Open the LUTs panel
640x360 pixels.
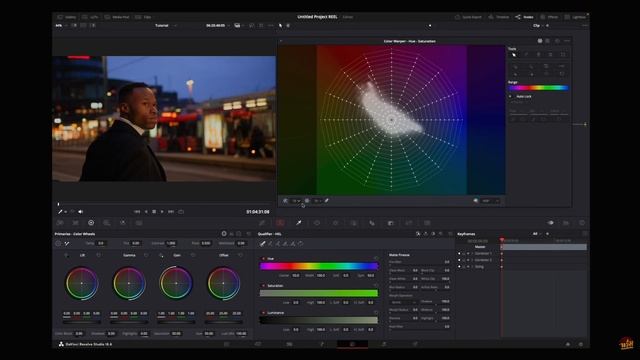[x=90, y=17]
